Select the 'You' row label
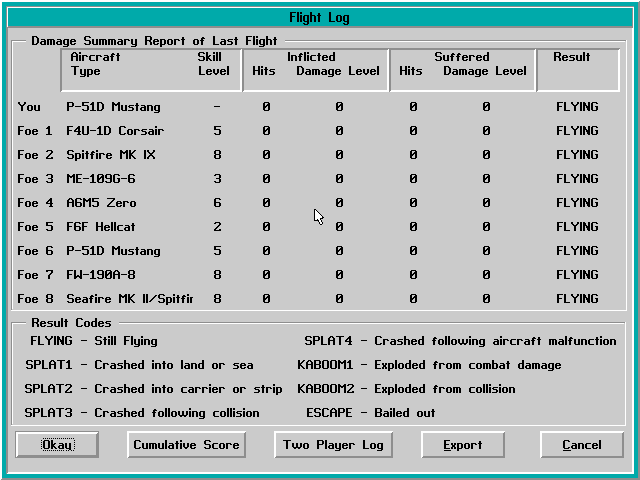Viewport: 640px width, 480px height. point(29,107)
